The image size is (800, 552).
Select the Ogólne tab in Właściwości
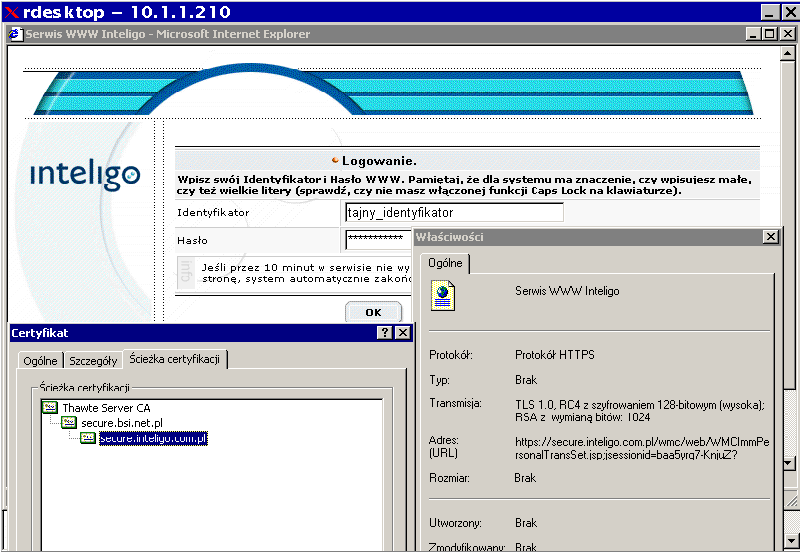pos(445,263)
